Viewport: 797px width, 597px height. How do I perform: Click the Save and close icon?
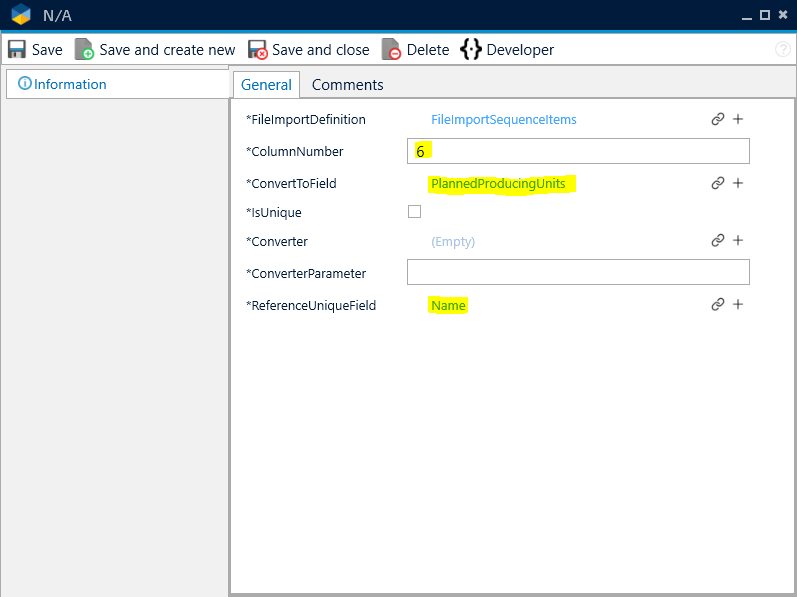pyautogui.click(x=257, y=50)
